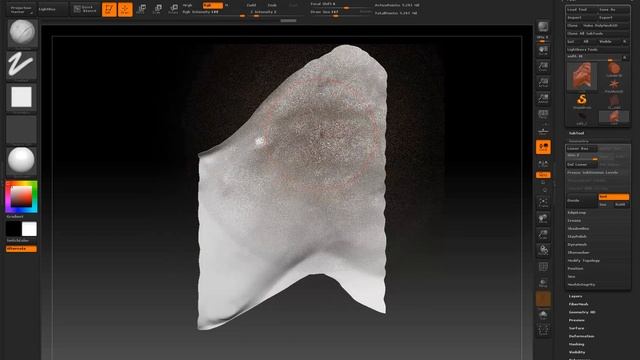Open the stroke type selector
Viewport: 640px width, 360px height.
[x=22, y=64]
